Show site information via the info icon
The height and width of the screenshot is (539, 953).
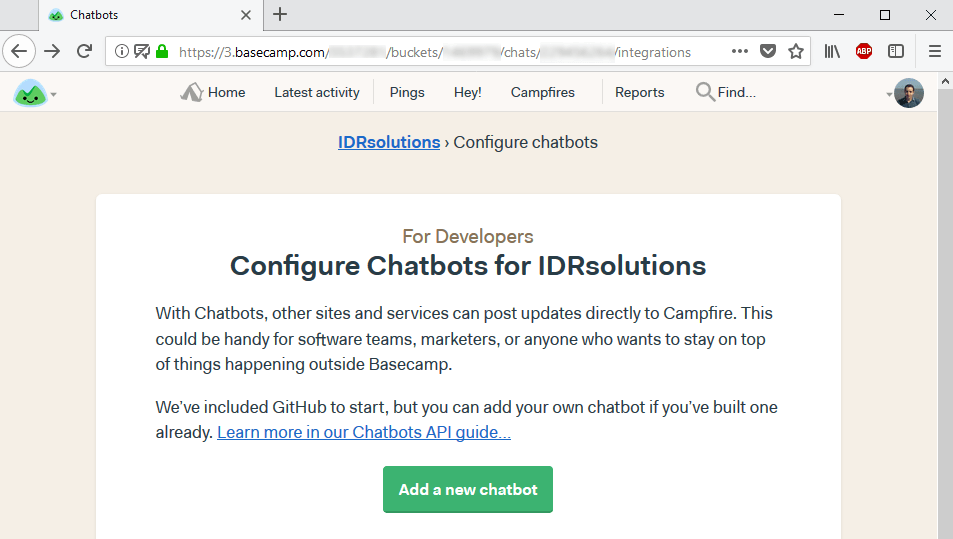point(122,52)
